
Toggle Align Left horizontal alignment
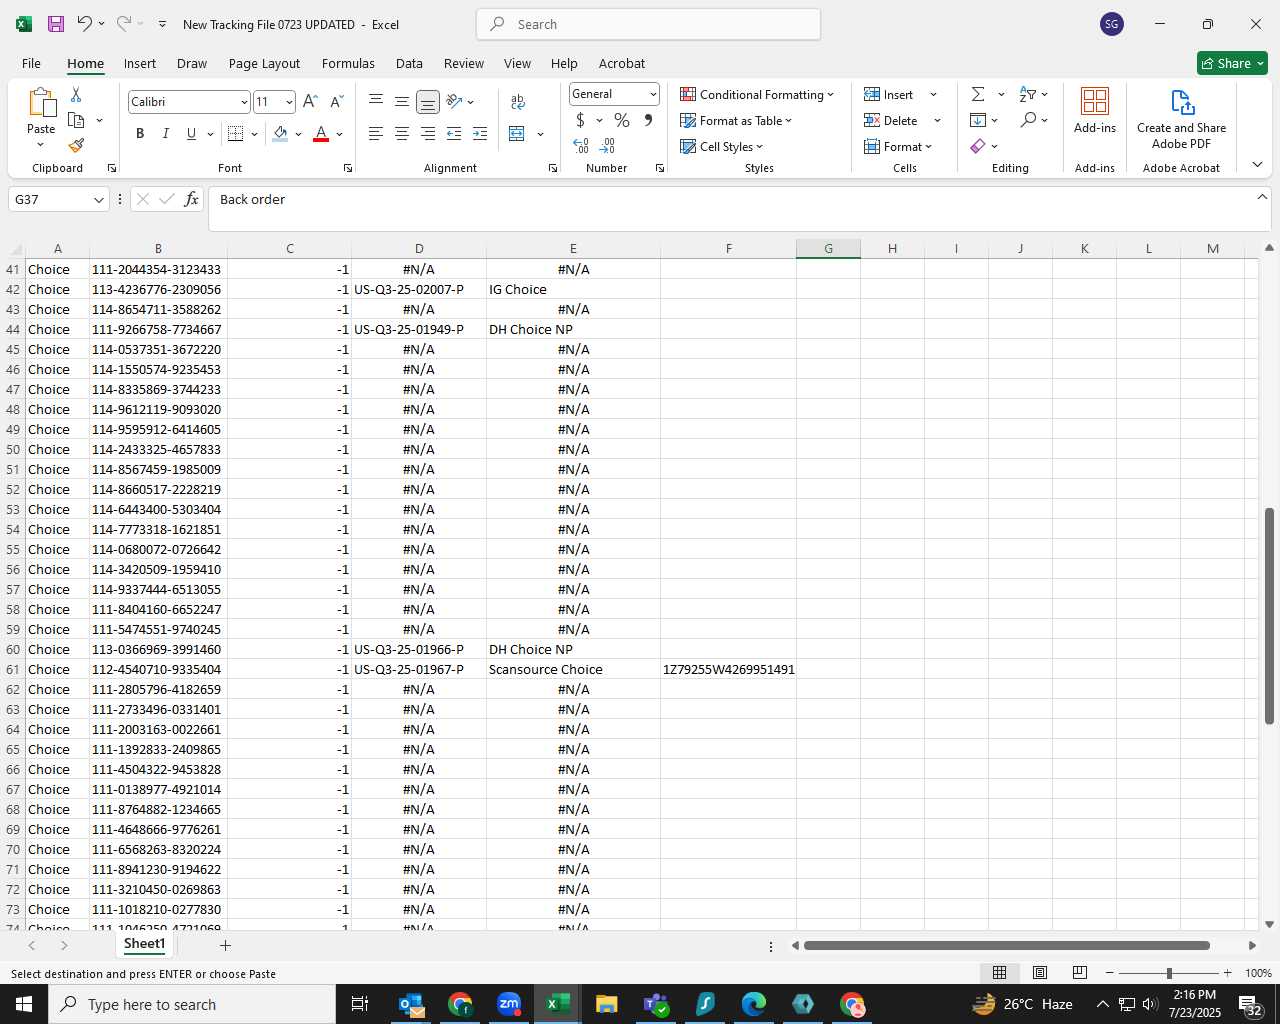click(x=376, y=134)
